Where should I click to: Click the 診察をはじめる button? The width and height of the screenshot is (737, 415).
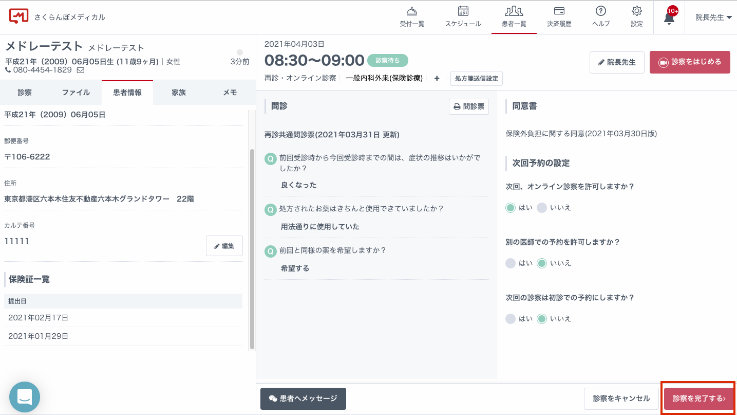tap(689, 61)
